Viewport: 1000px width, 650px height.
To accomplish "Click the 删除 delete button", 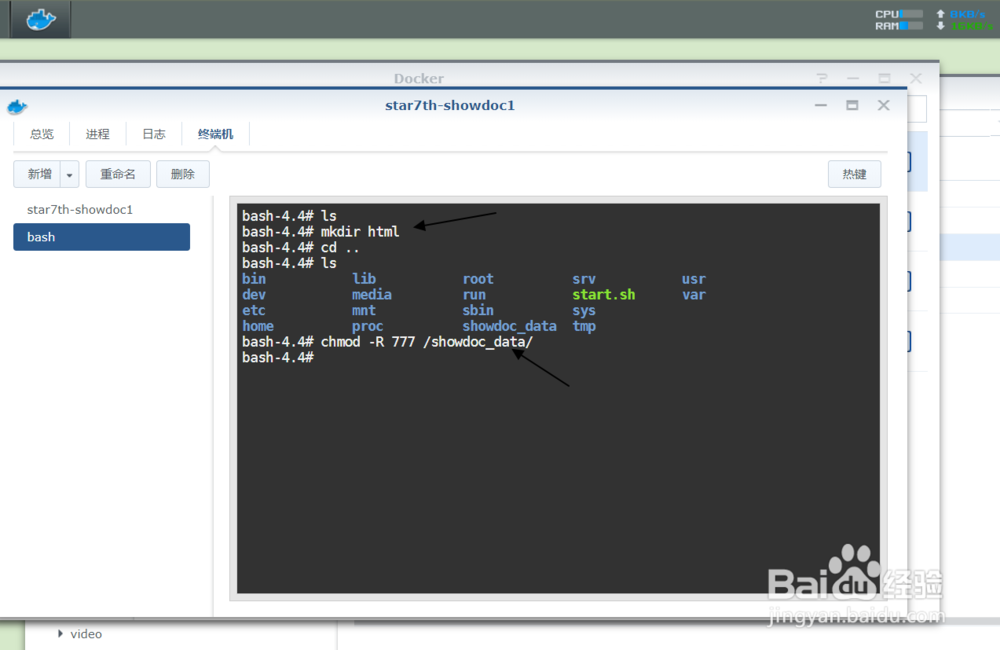I will (x=183, y=174).
